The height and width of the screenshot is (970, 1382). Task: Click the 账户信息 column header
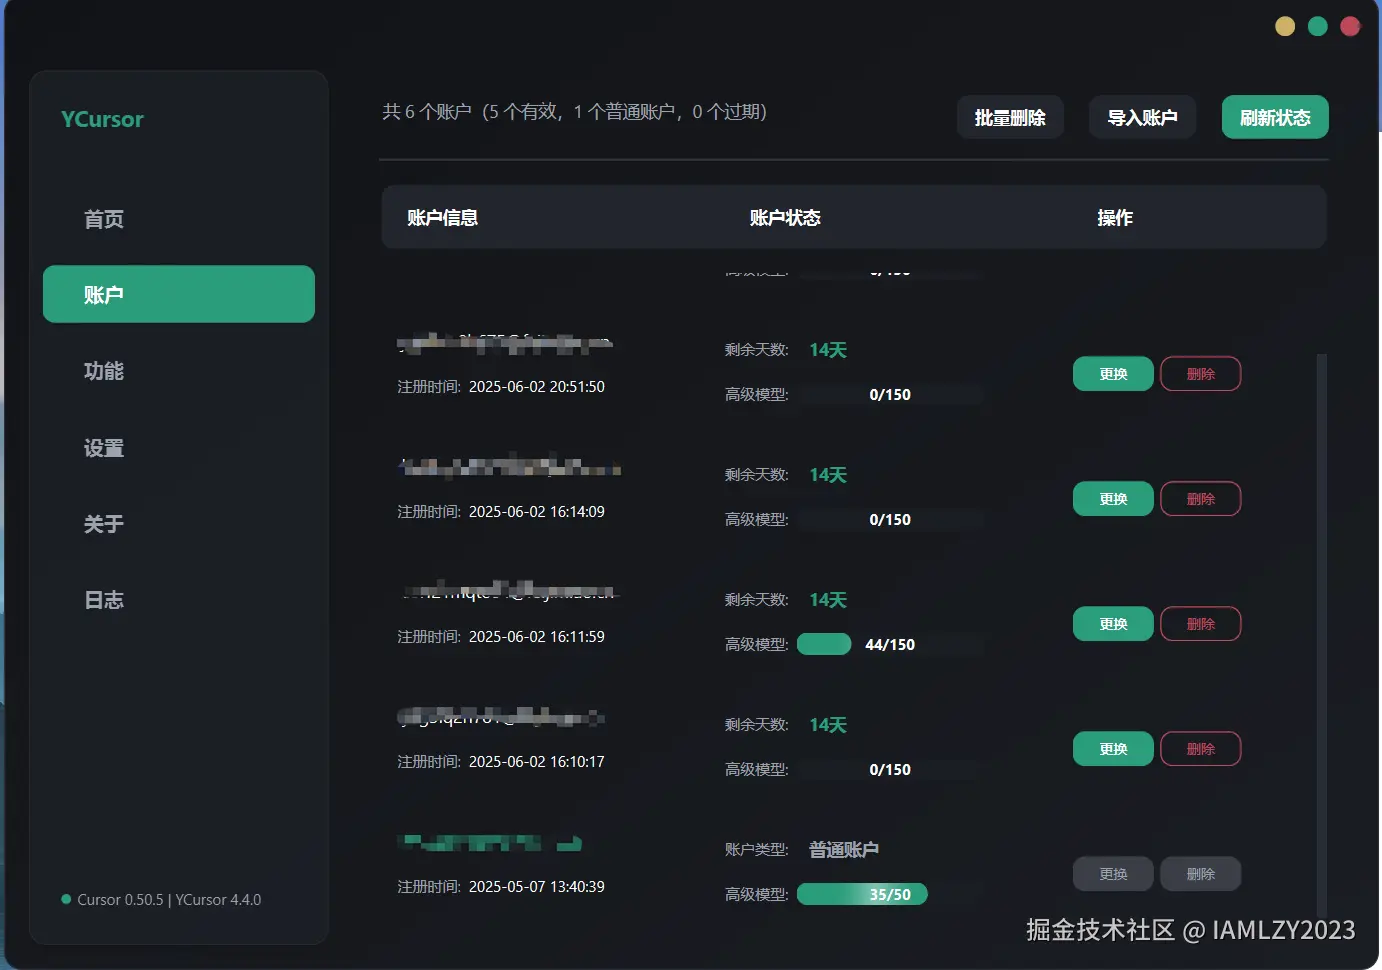[x=443, y=217]
